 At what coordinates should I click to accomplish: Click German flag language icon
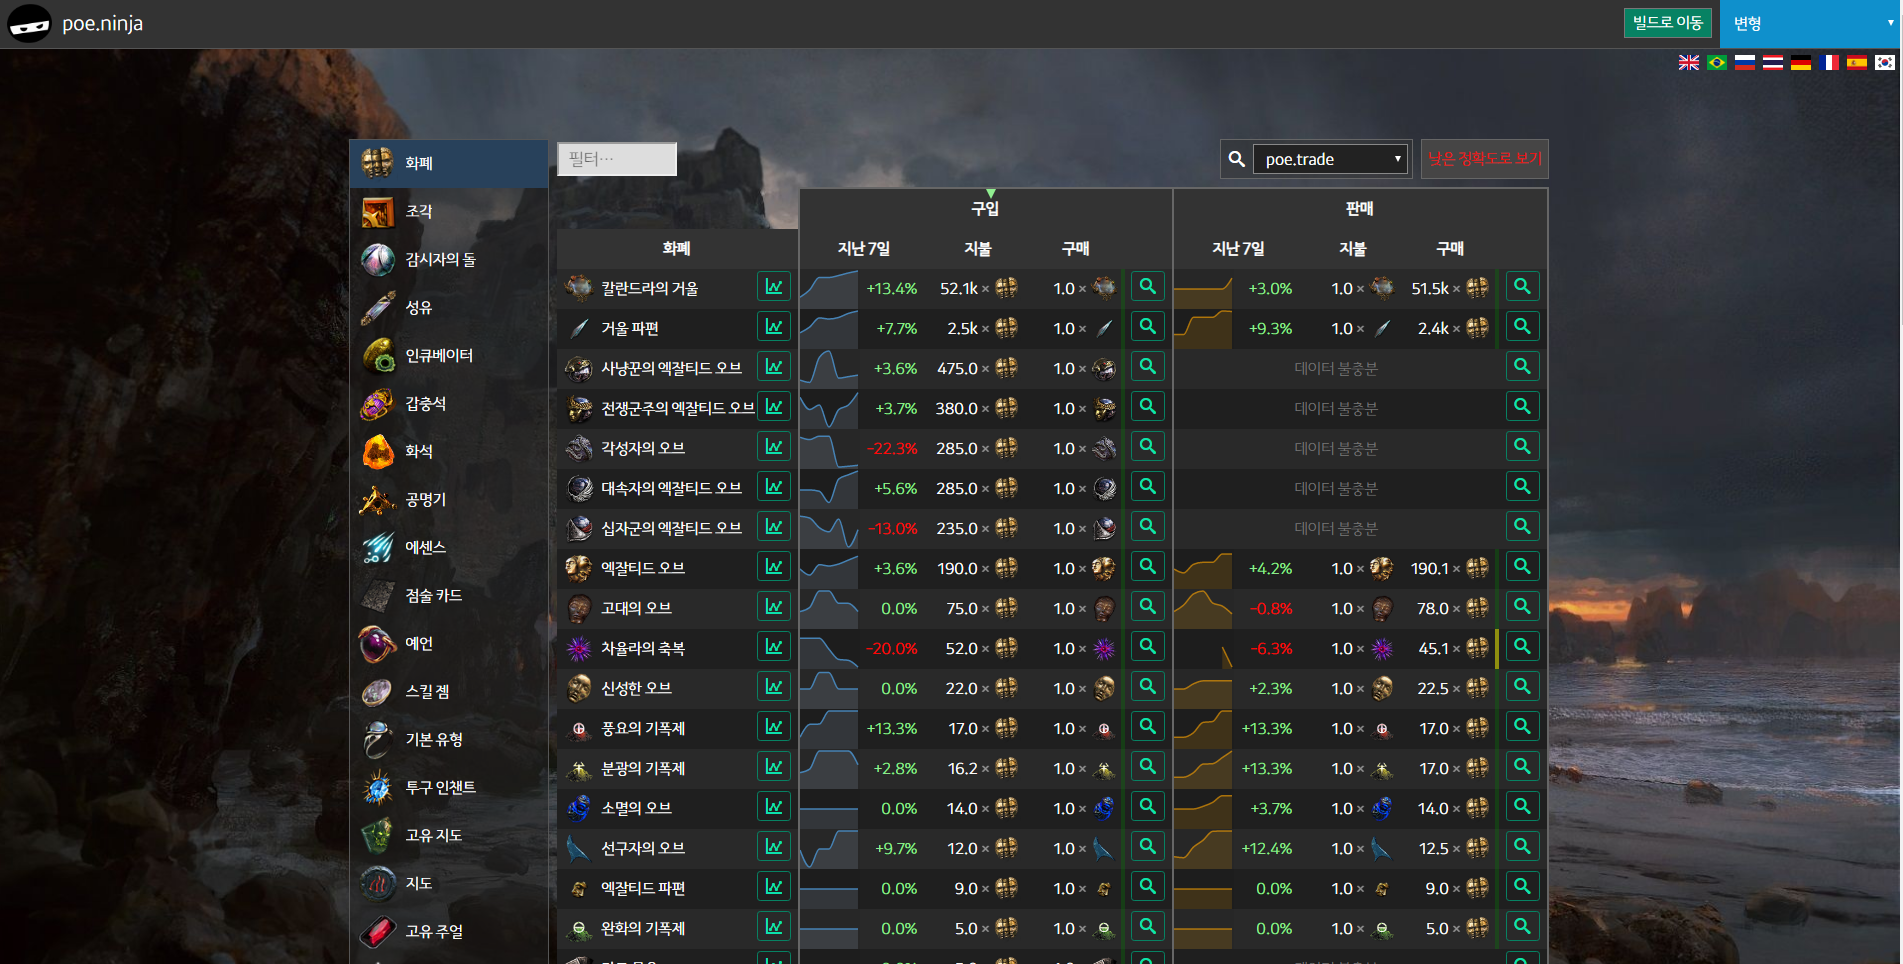coord(1800,62)
